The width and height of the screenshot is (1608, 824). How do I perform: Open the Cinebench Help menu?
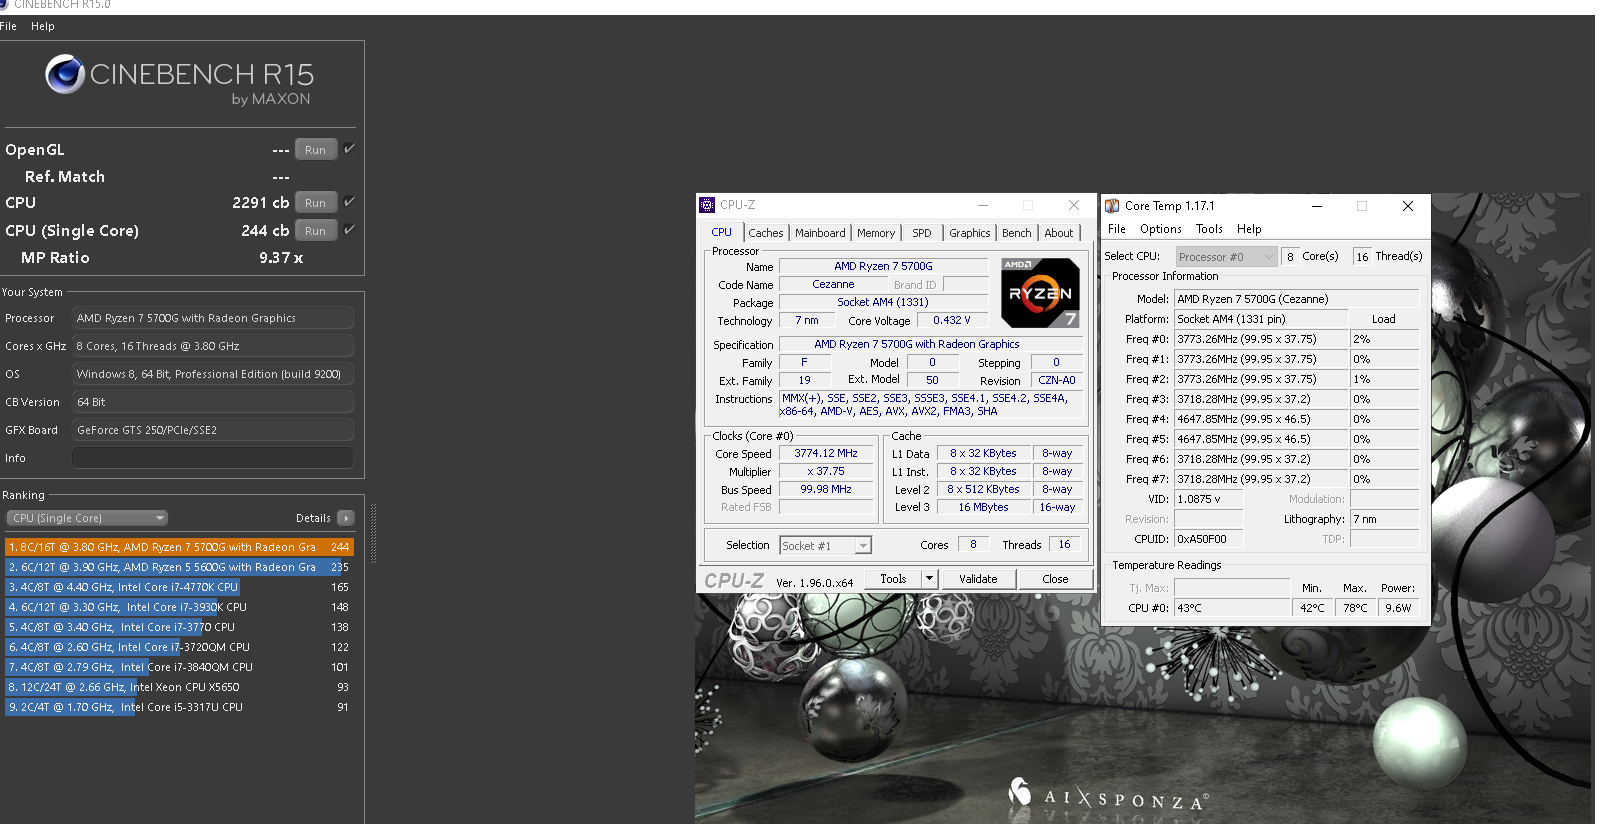tap(43, 26)
